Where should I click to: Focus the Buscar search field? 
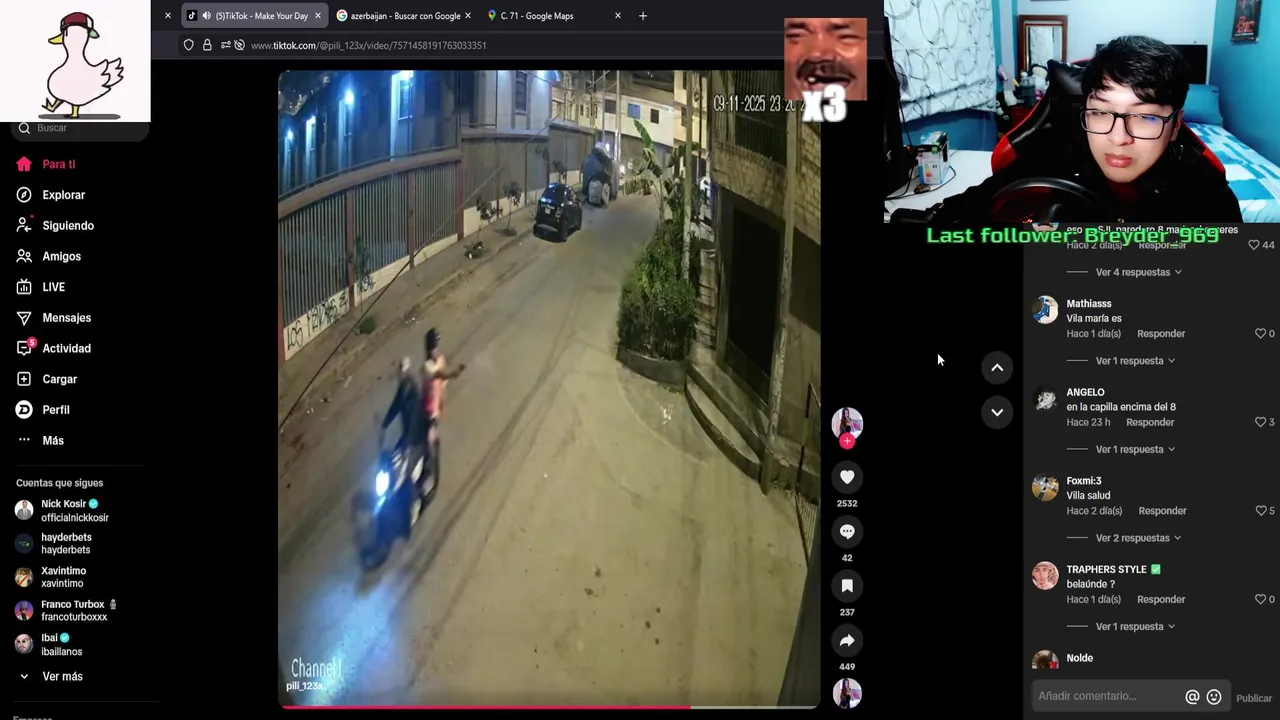pos(80,128)
